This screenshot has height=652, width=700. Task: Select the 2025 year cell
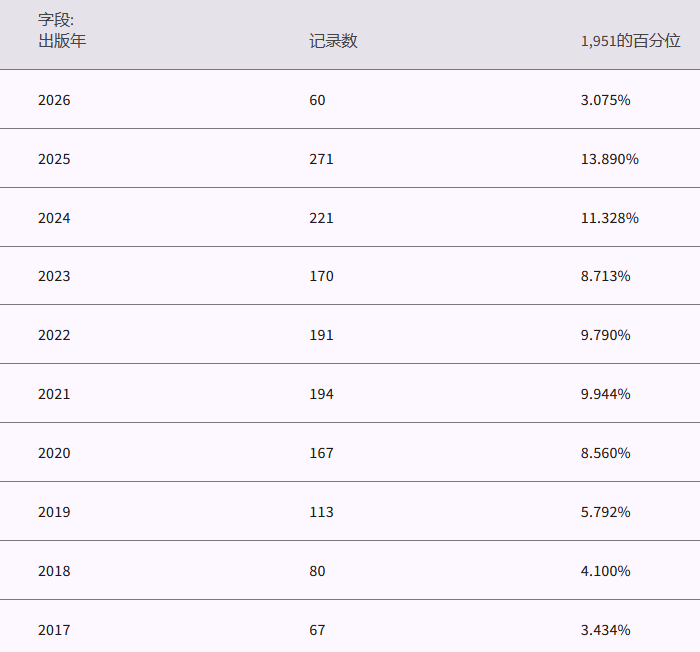point(54,159)
